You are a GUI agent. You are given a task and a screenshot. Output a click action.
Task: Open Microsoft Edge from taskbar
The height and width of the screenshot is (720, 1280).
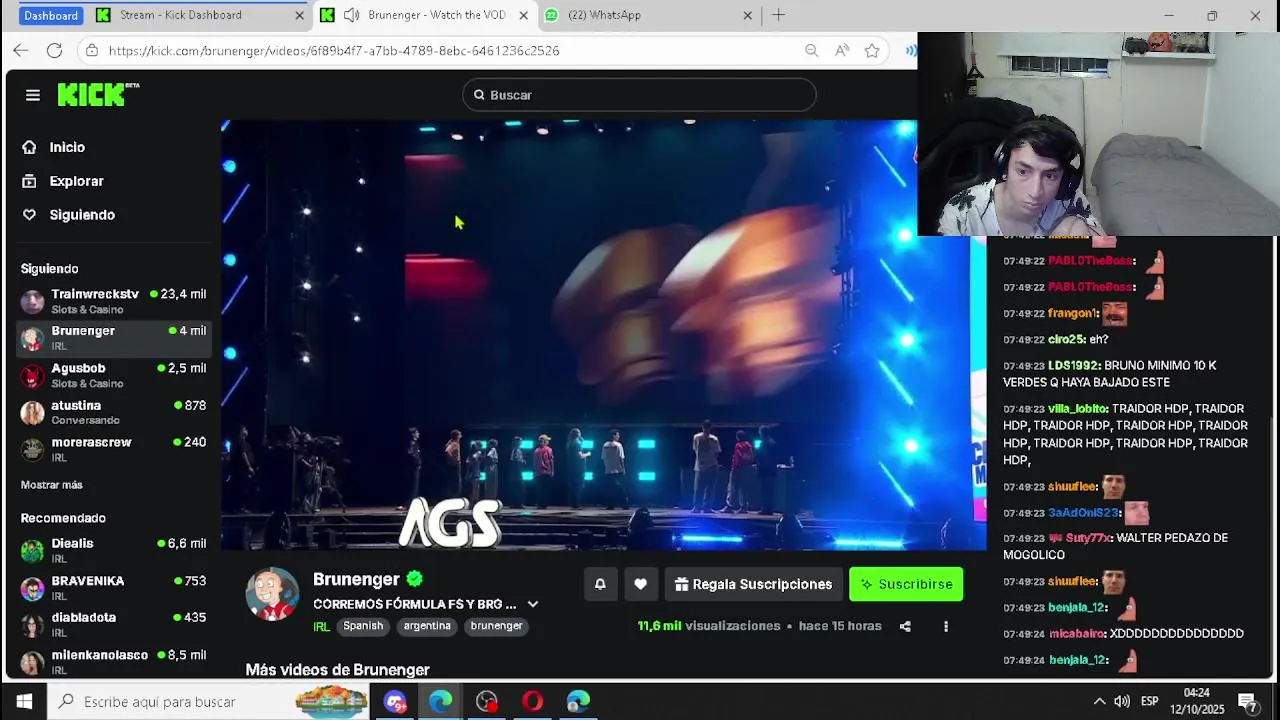pos(441,701)
